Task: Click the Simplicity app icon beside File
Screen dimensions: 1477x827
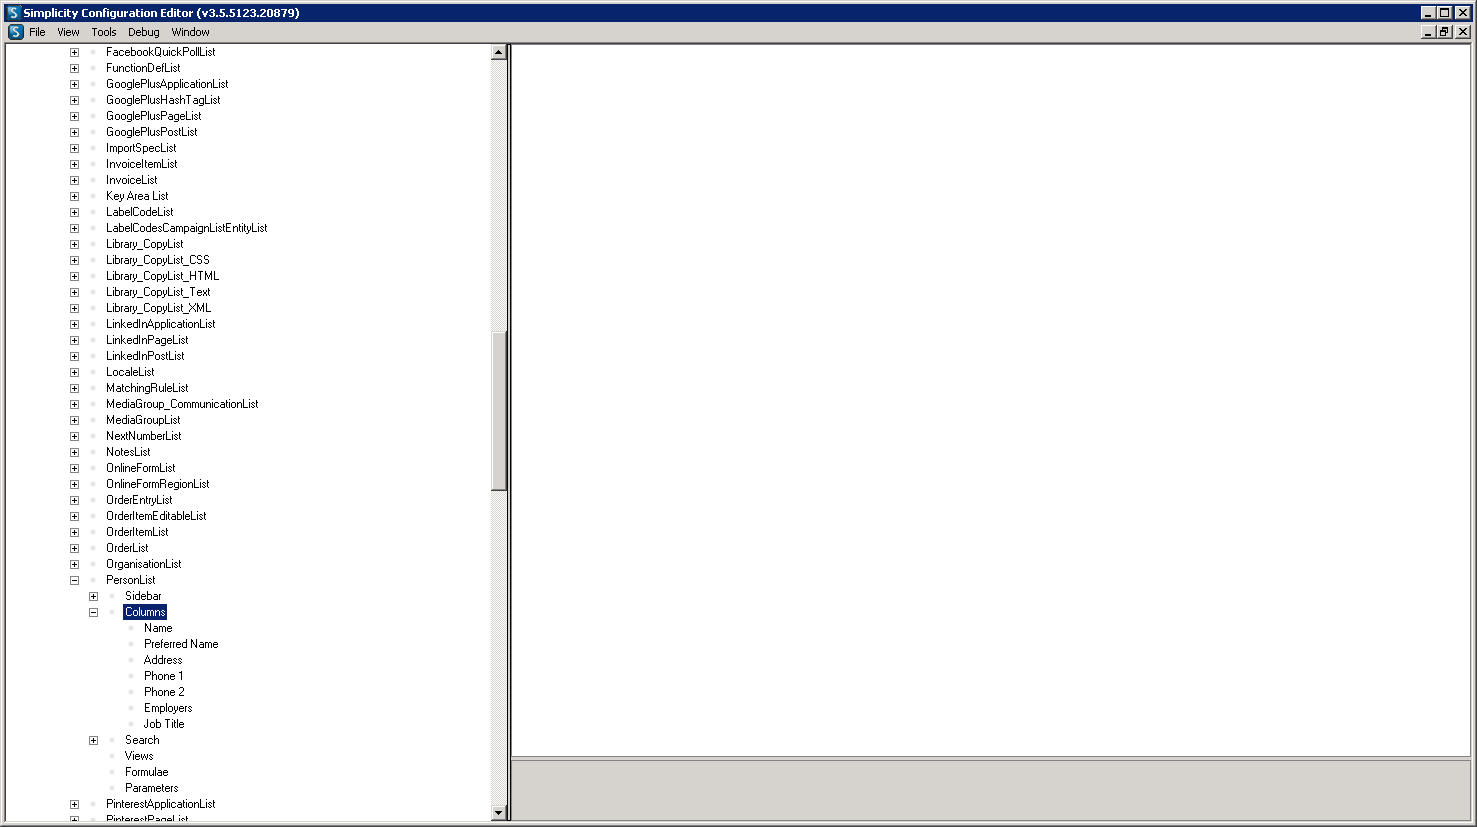Action: pos(16,32)
